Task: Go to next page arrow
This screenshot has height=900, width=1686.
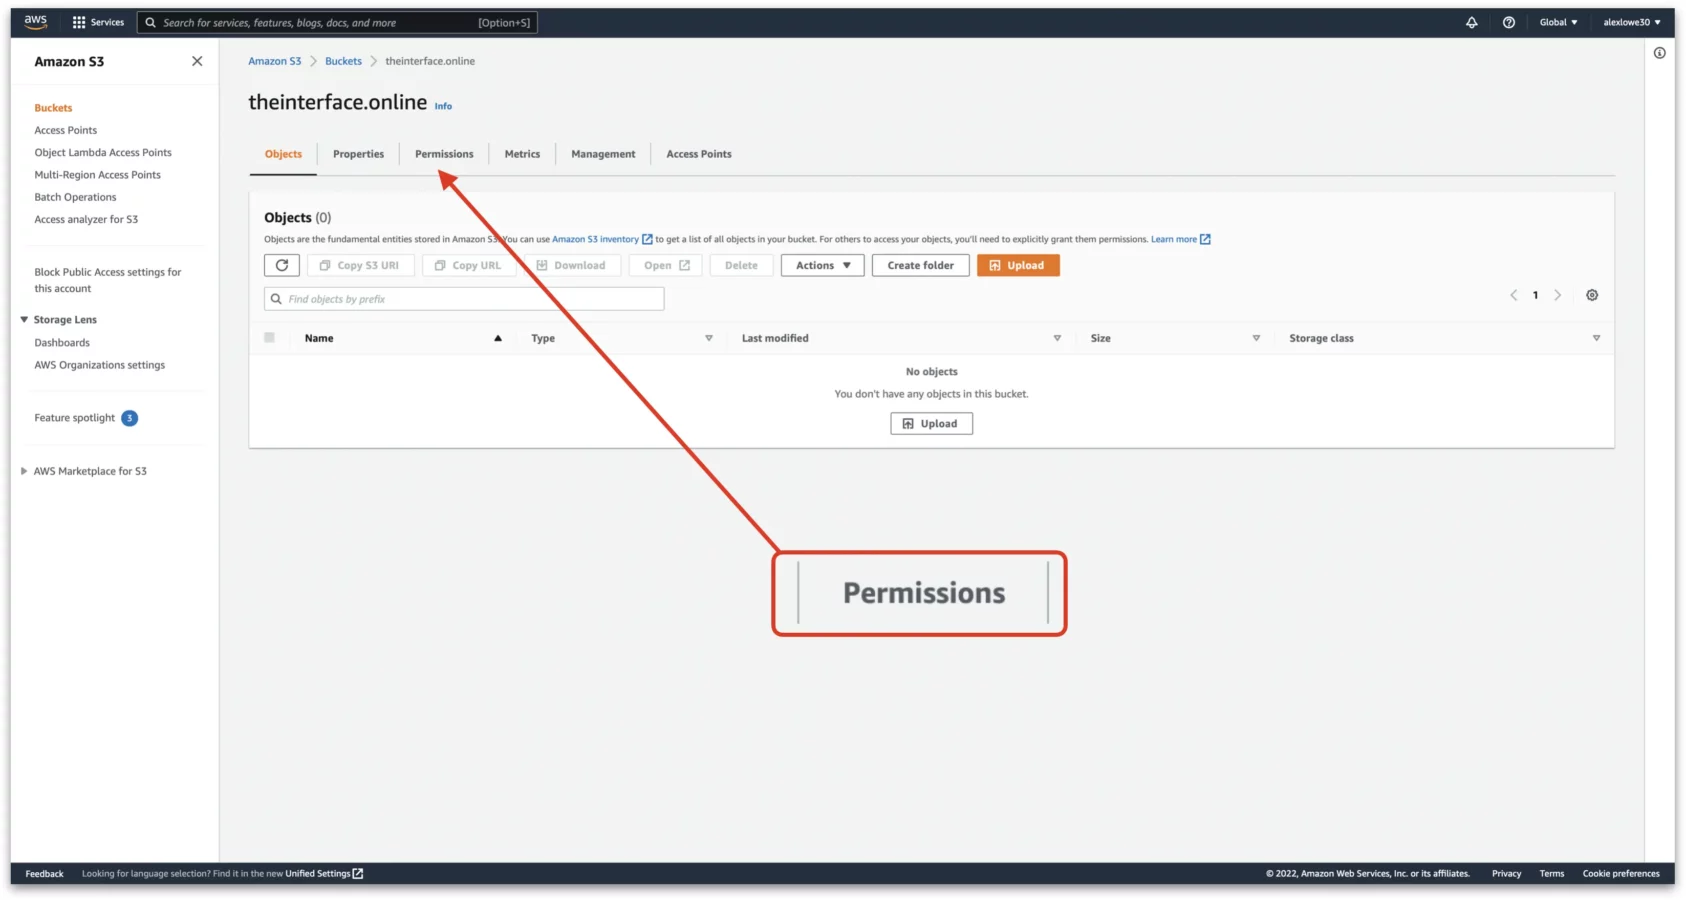Action: click(1557, 295)
